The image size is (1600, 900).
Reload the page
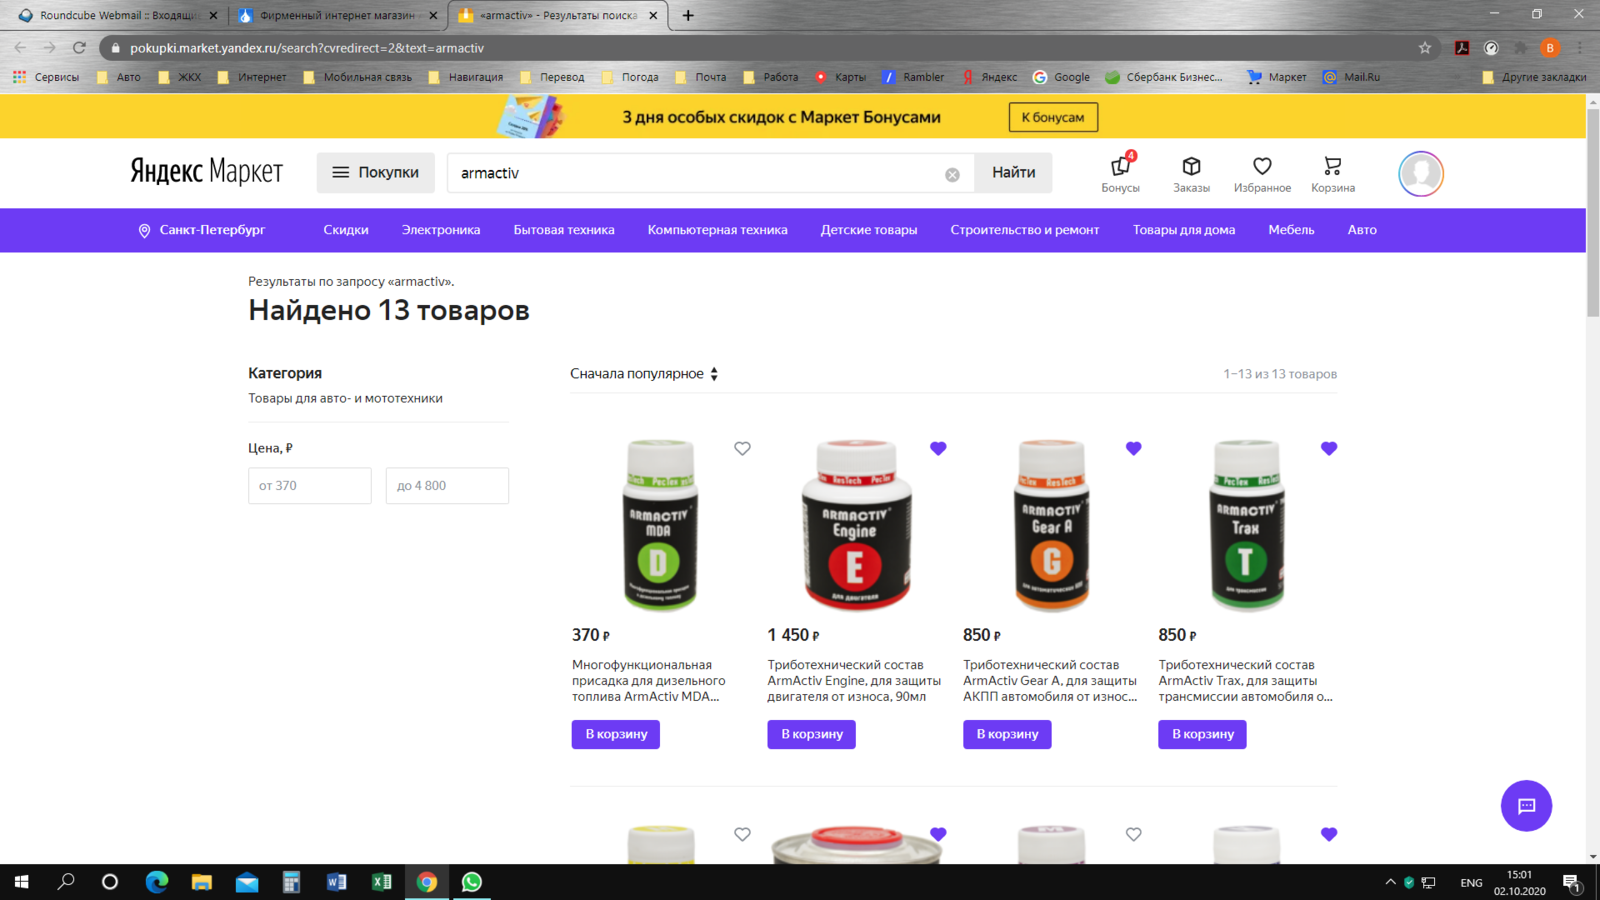tap(79, 48)
